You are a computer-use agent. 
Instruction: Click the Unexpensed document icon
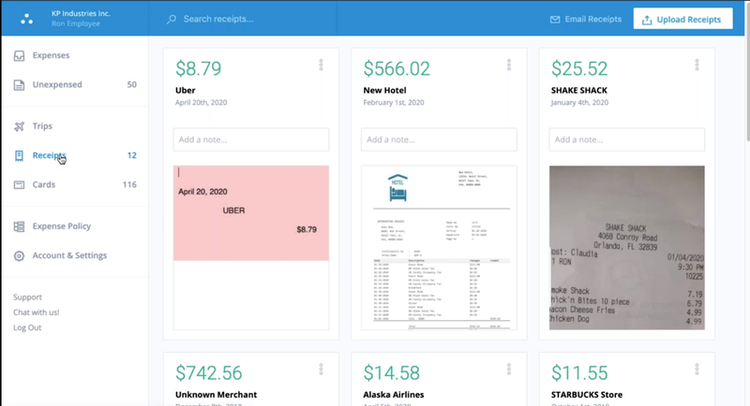[19, 85]
